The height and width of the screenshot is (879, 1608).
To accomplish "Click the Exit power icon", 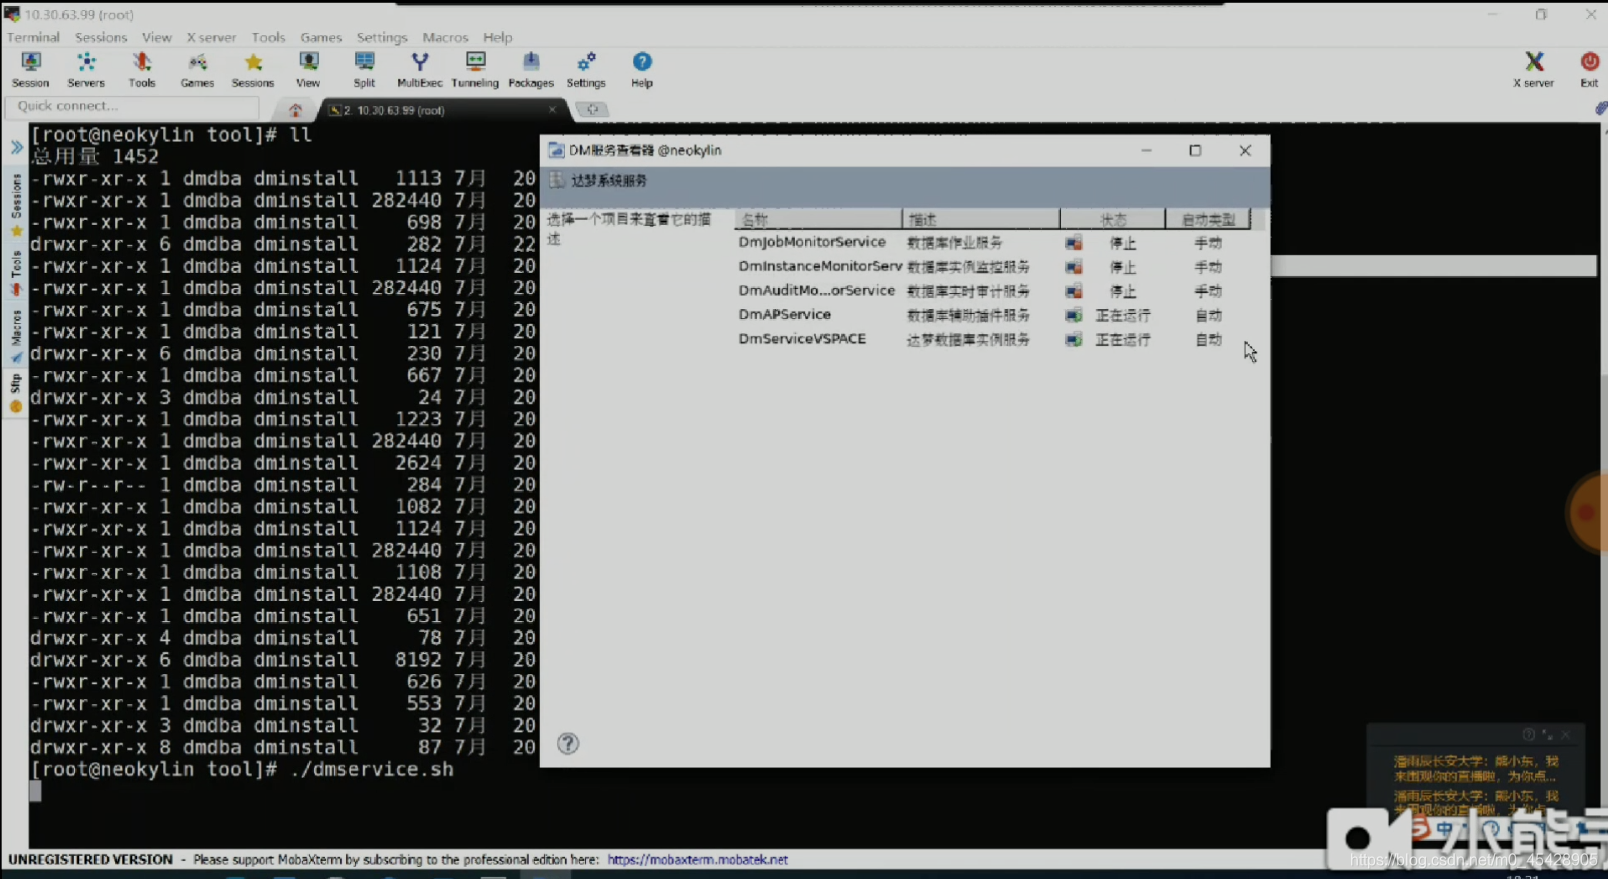I will click(1589, 69).
